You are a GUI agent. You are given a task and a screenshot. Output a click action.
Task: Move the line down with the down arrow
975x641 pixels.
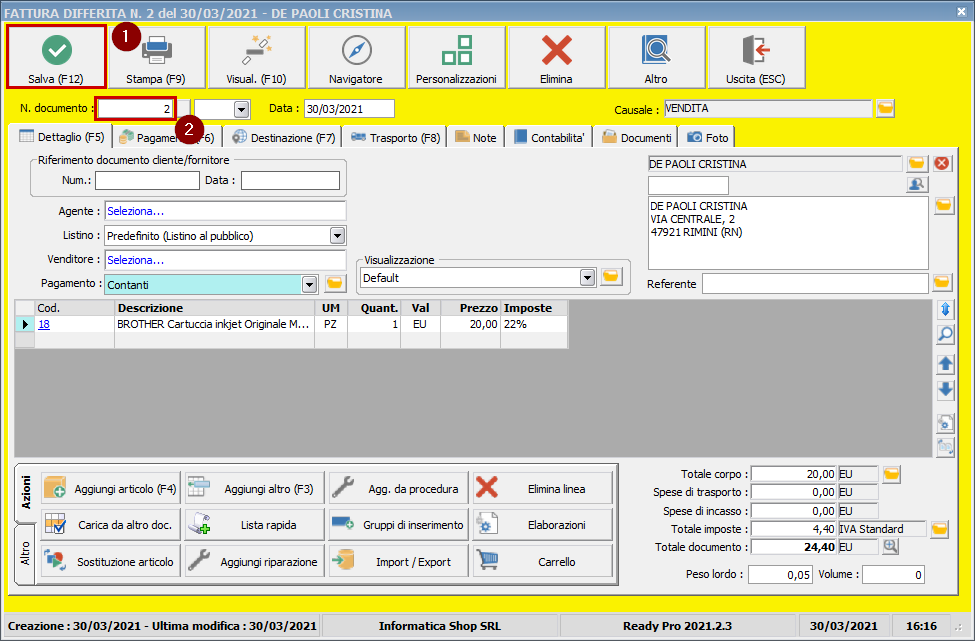[x=945, y=390]
